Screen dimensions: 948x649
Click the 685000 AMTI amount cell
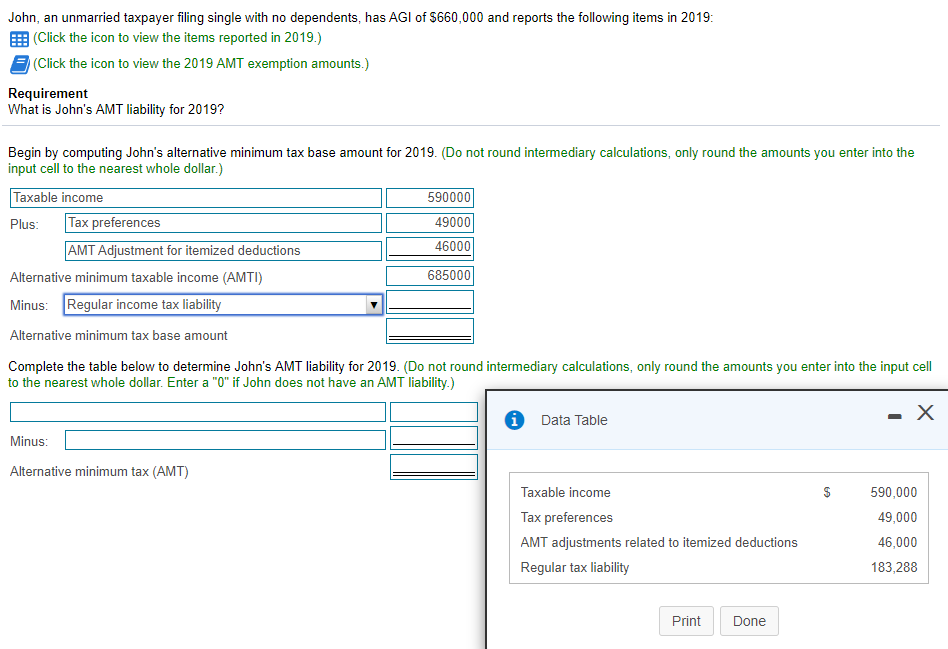click(430, 276)
